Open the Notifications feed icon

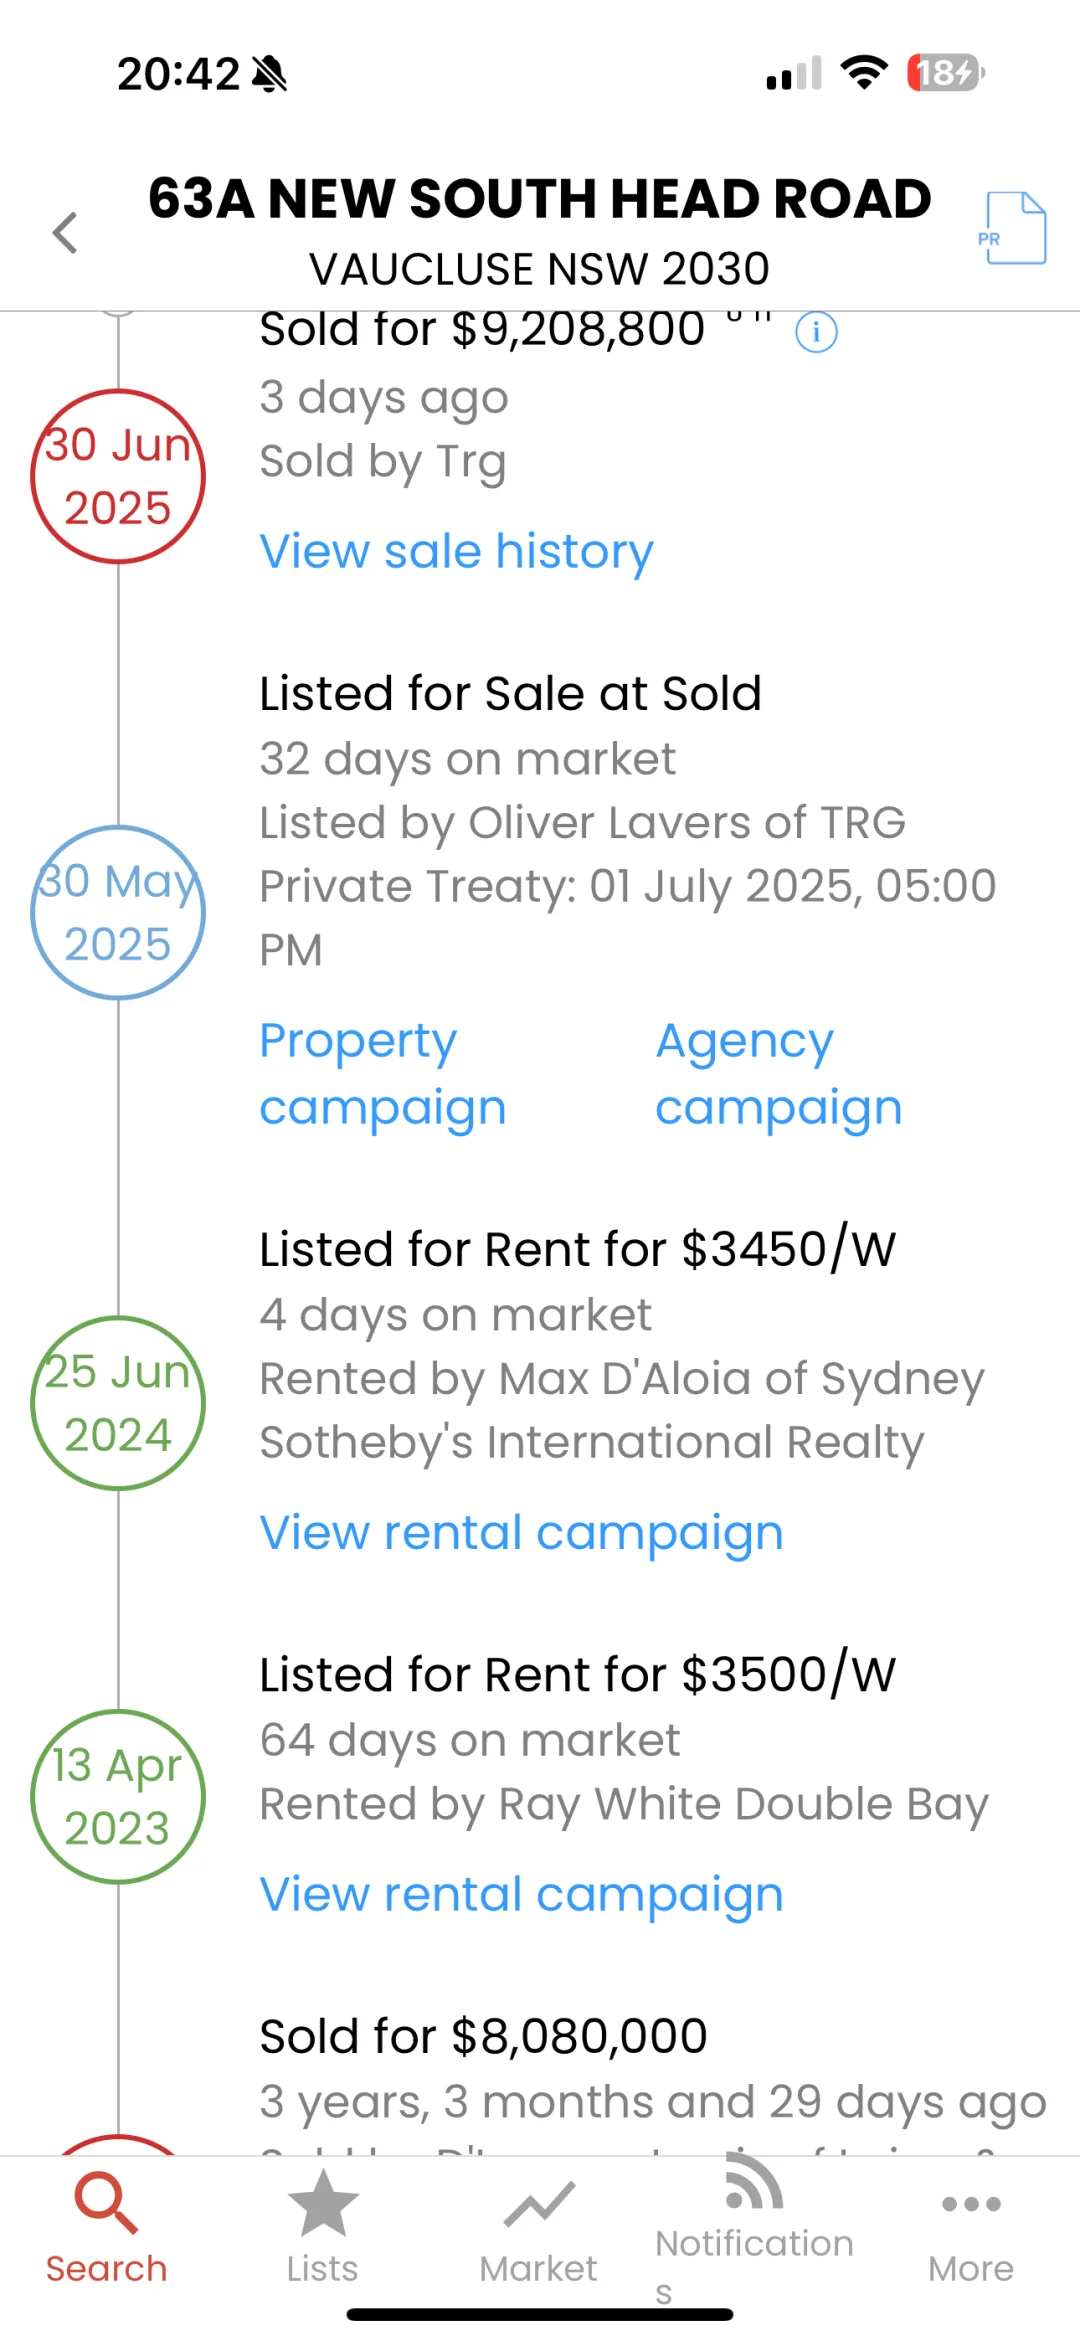point(754,2181)
